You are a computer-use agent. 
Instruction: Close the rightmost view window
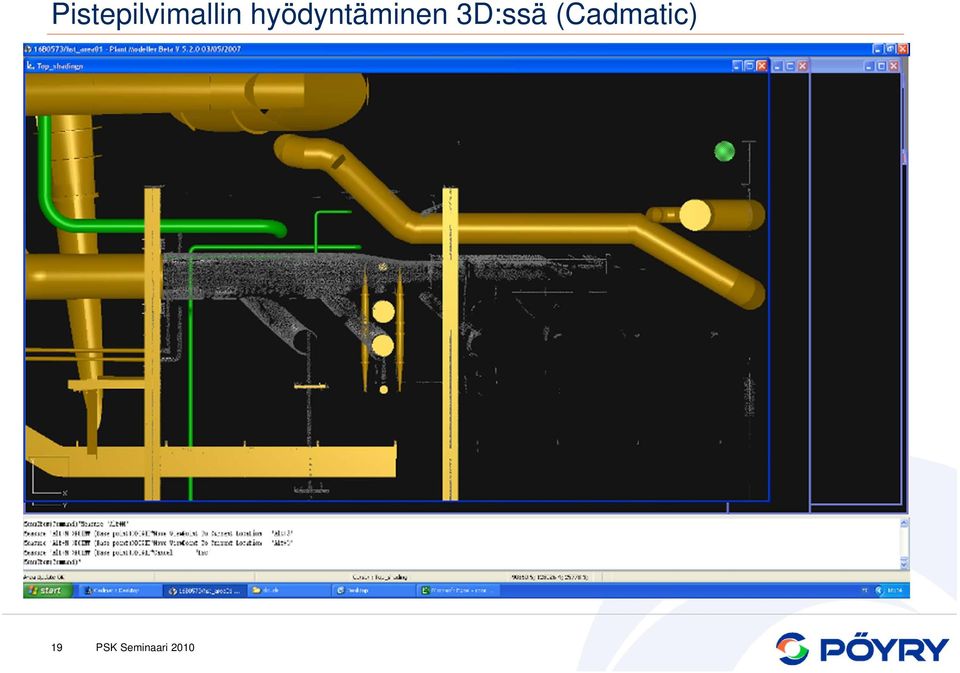(x=894, y=66)
